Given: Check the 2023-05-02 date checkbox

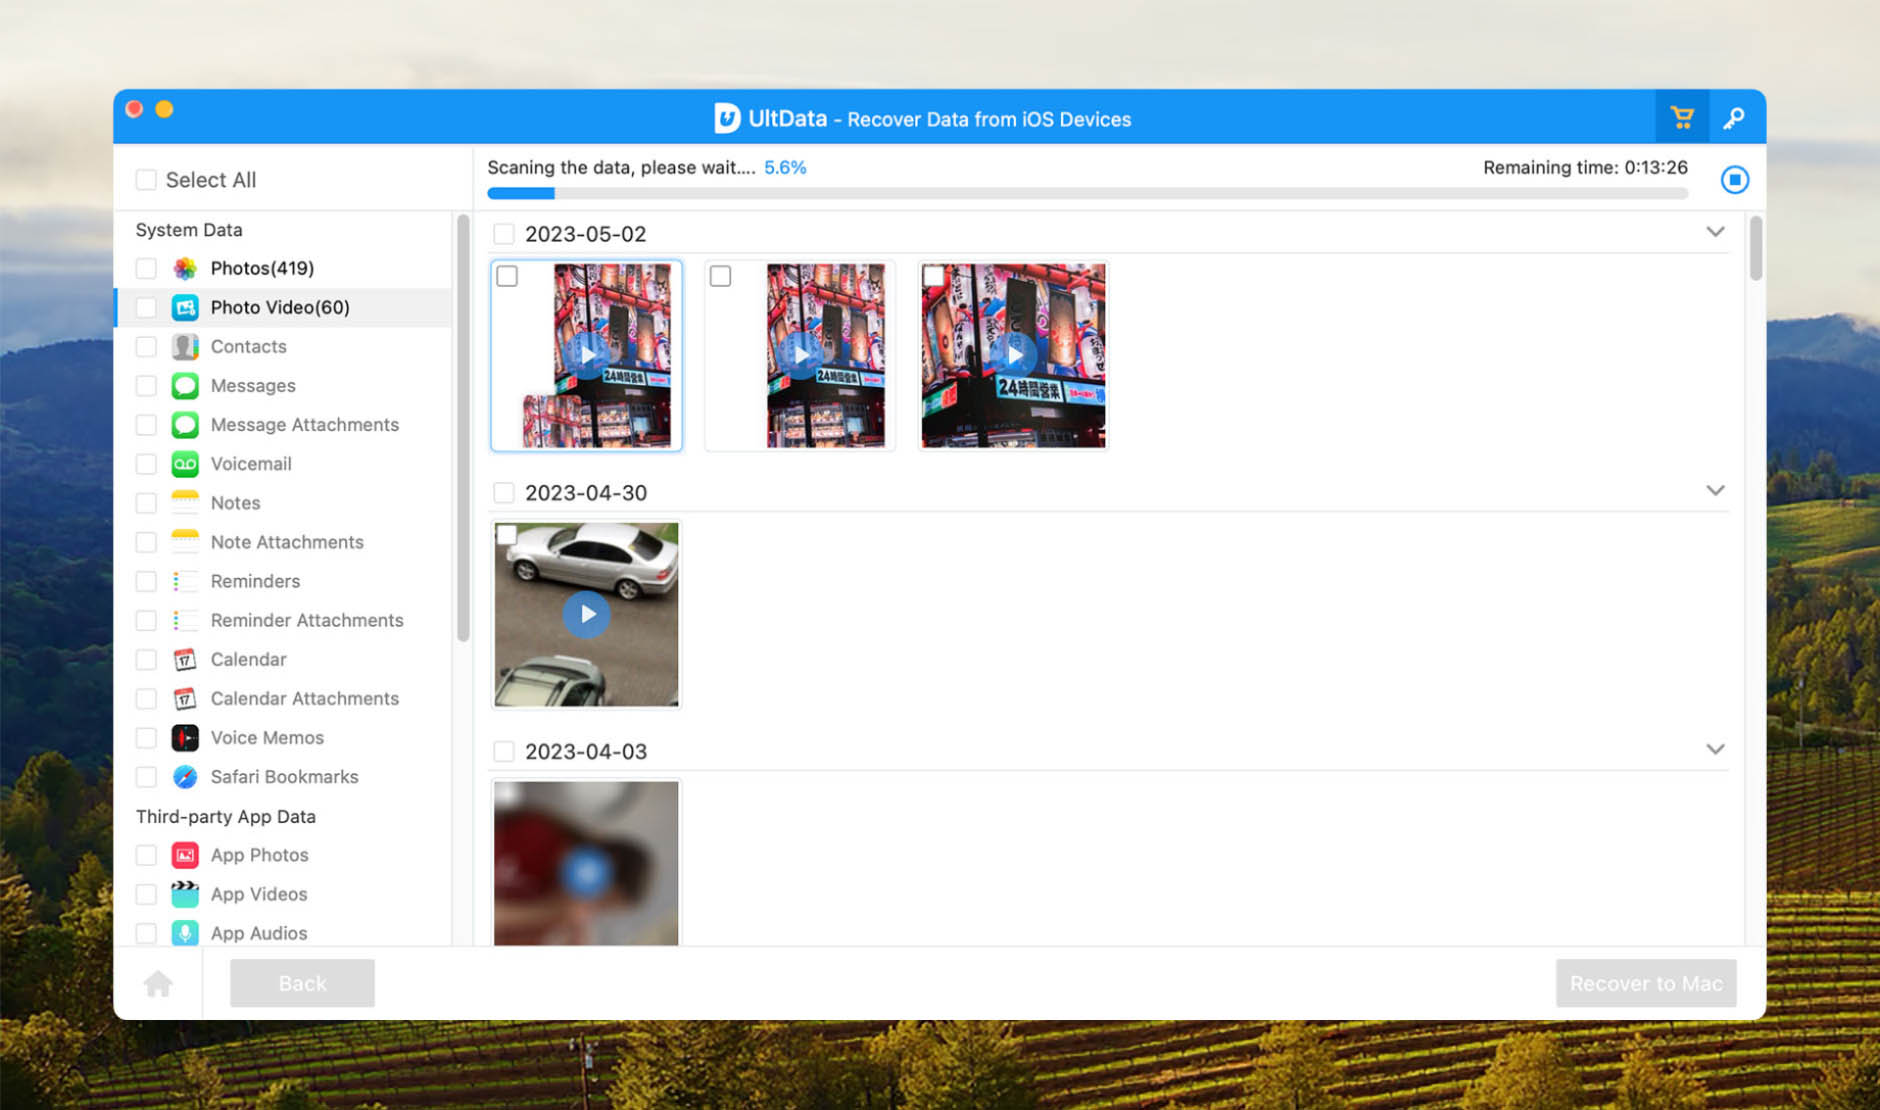Looking at the screenshot, I should pos(503,233).
